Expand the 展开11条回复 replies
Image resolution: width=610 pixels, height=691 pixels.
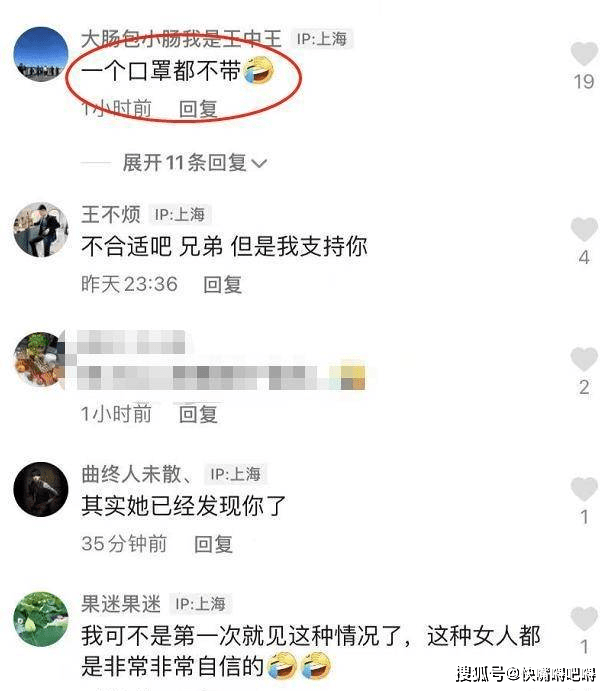194,163
